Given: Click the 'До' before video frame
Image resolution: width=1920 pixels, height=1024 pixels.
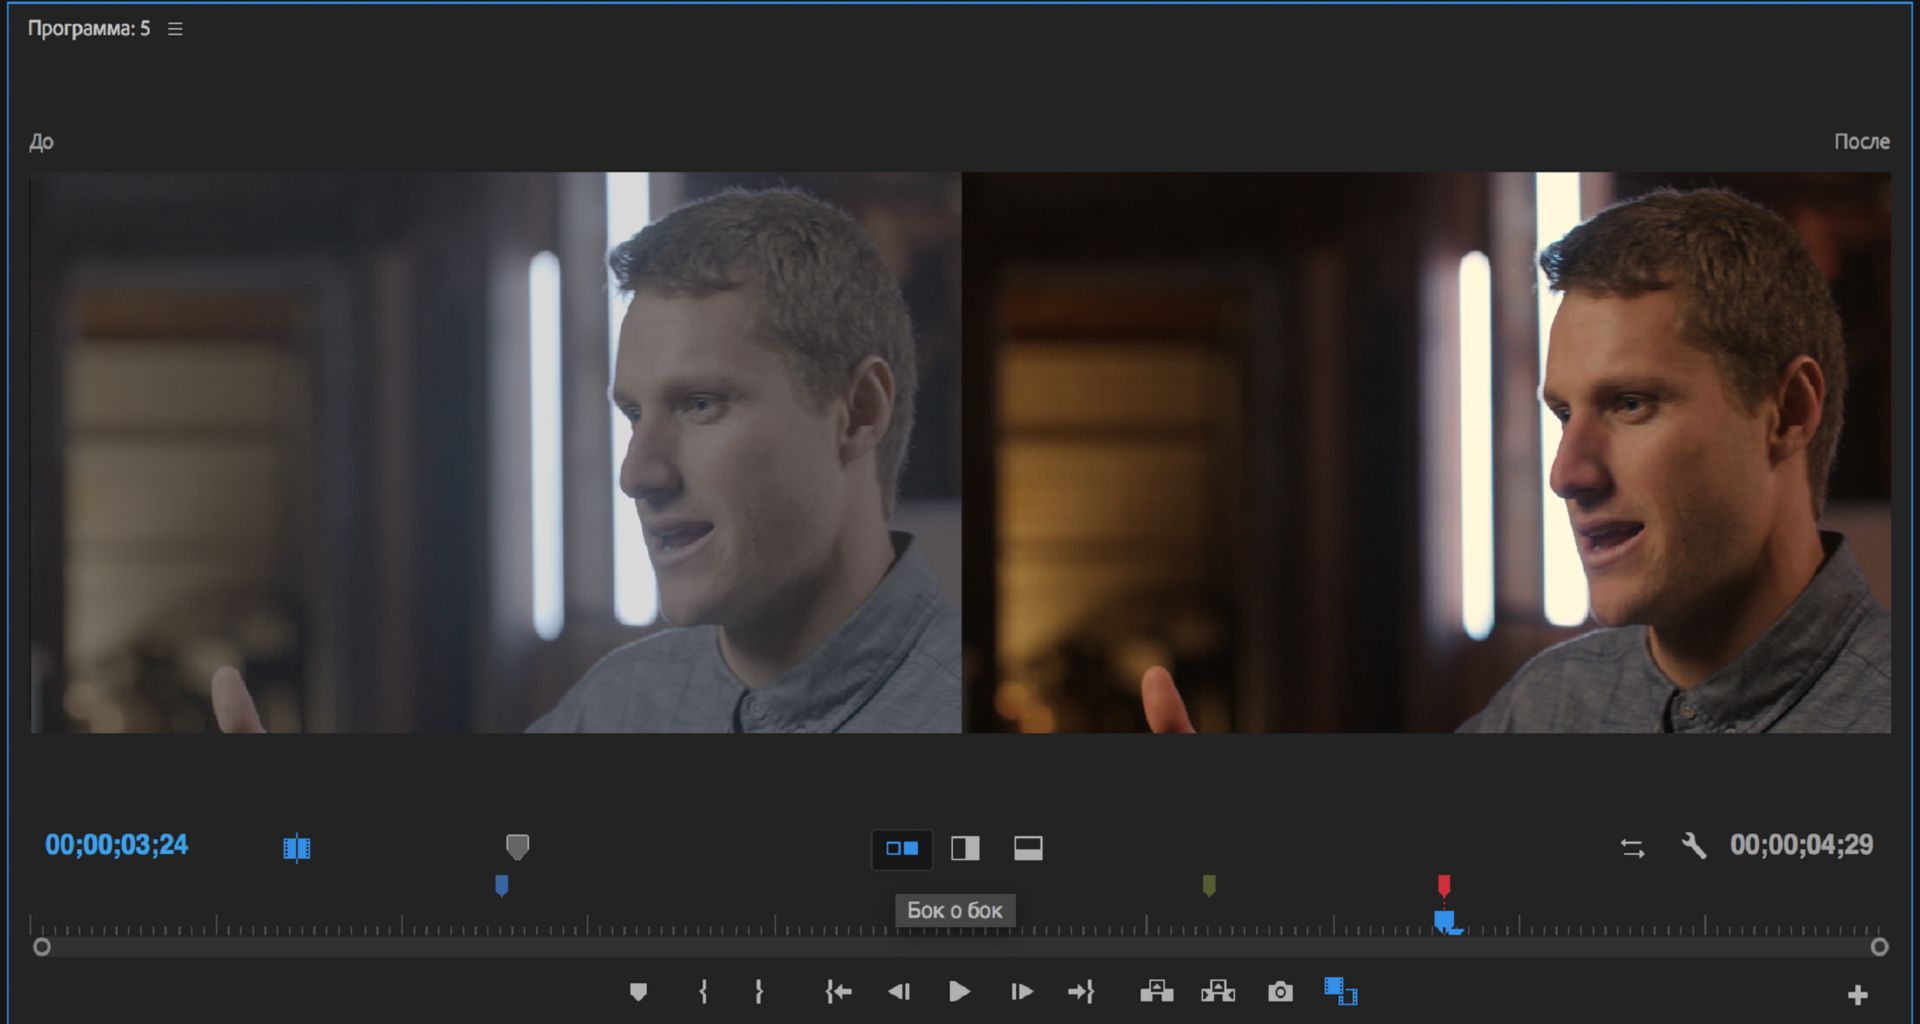Looking at the screenshot, I should 496,453.
